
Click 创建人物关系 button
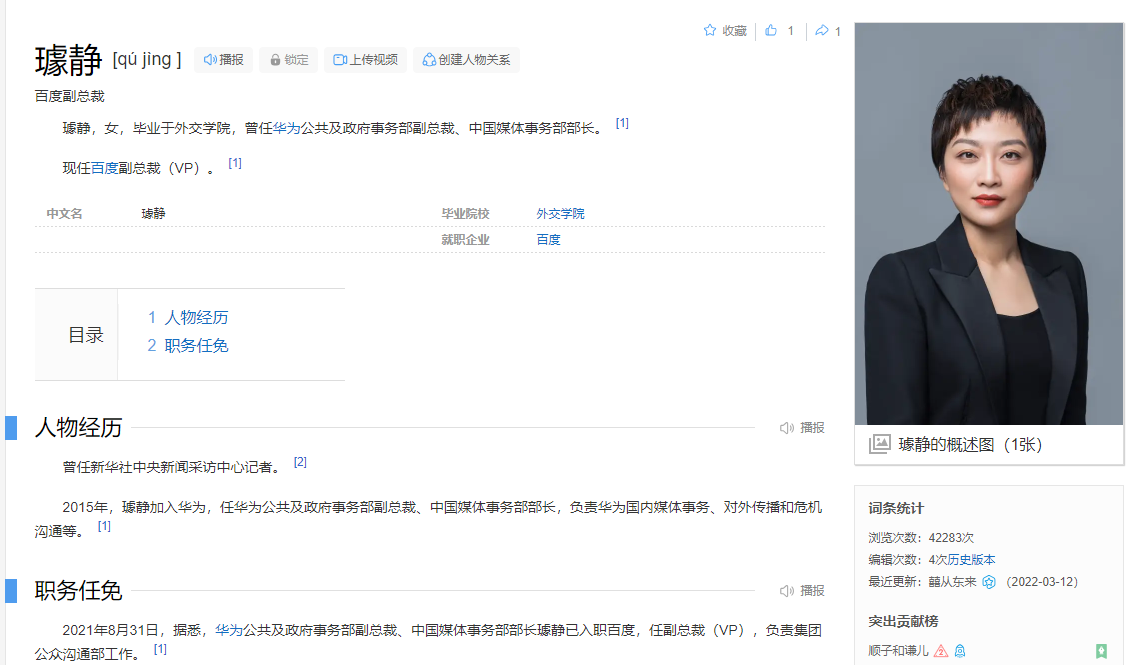[x=467, y=60]
